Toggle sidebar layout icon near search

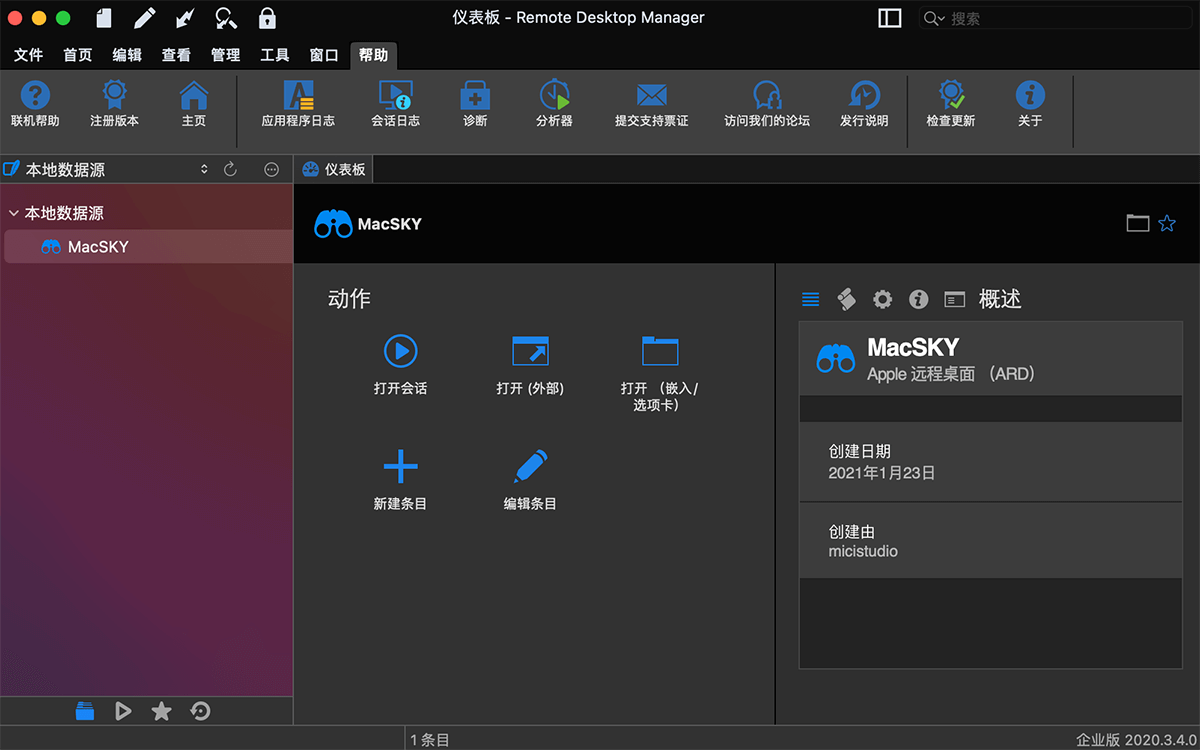890,18
